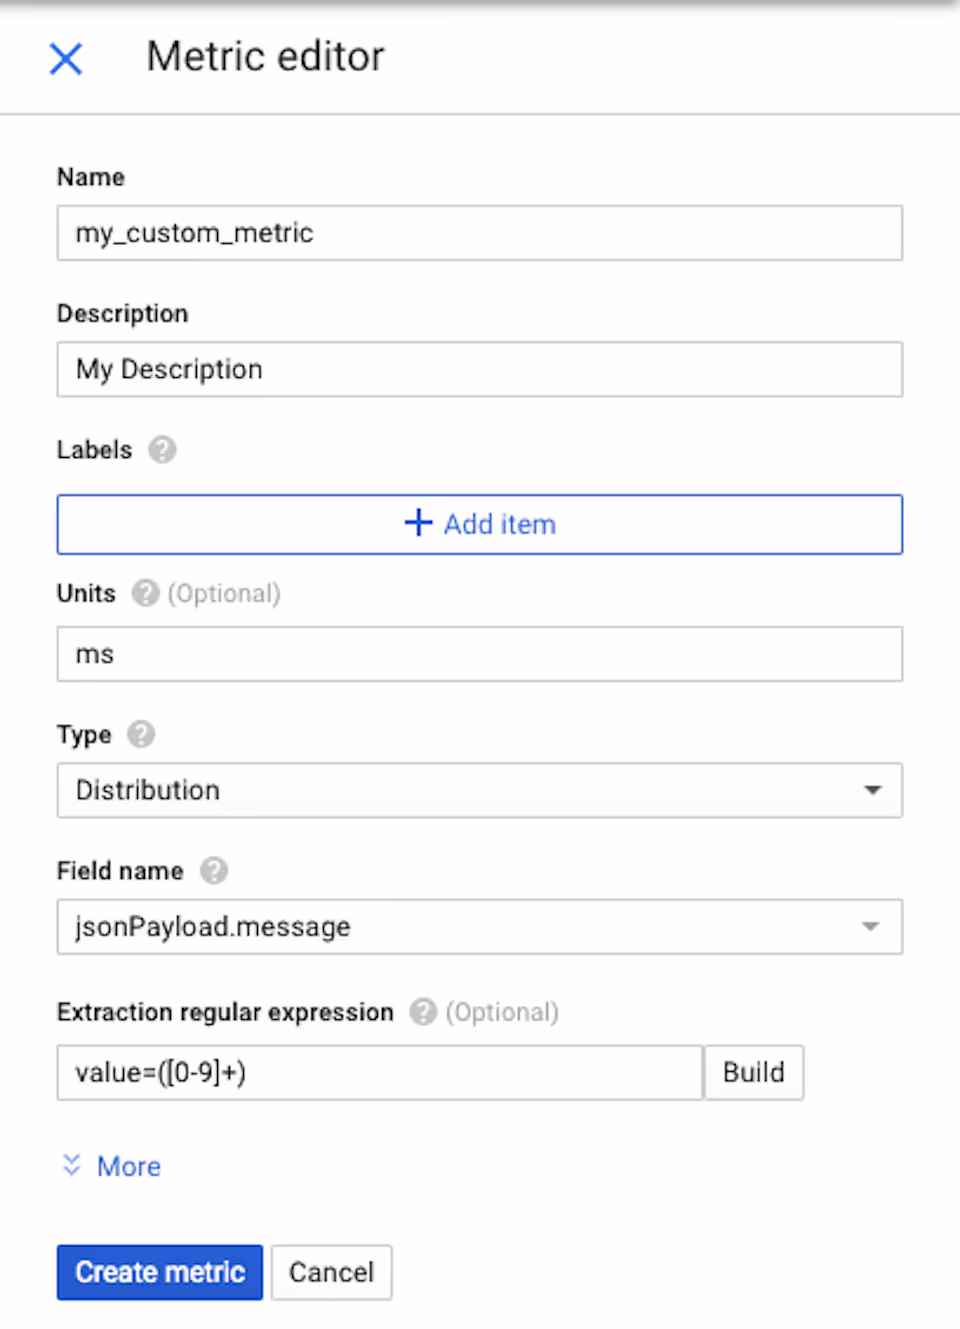Close the Metric editor with the X icon
This screenshot has width=960, height=1329.
(x=66, y=59)
